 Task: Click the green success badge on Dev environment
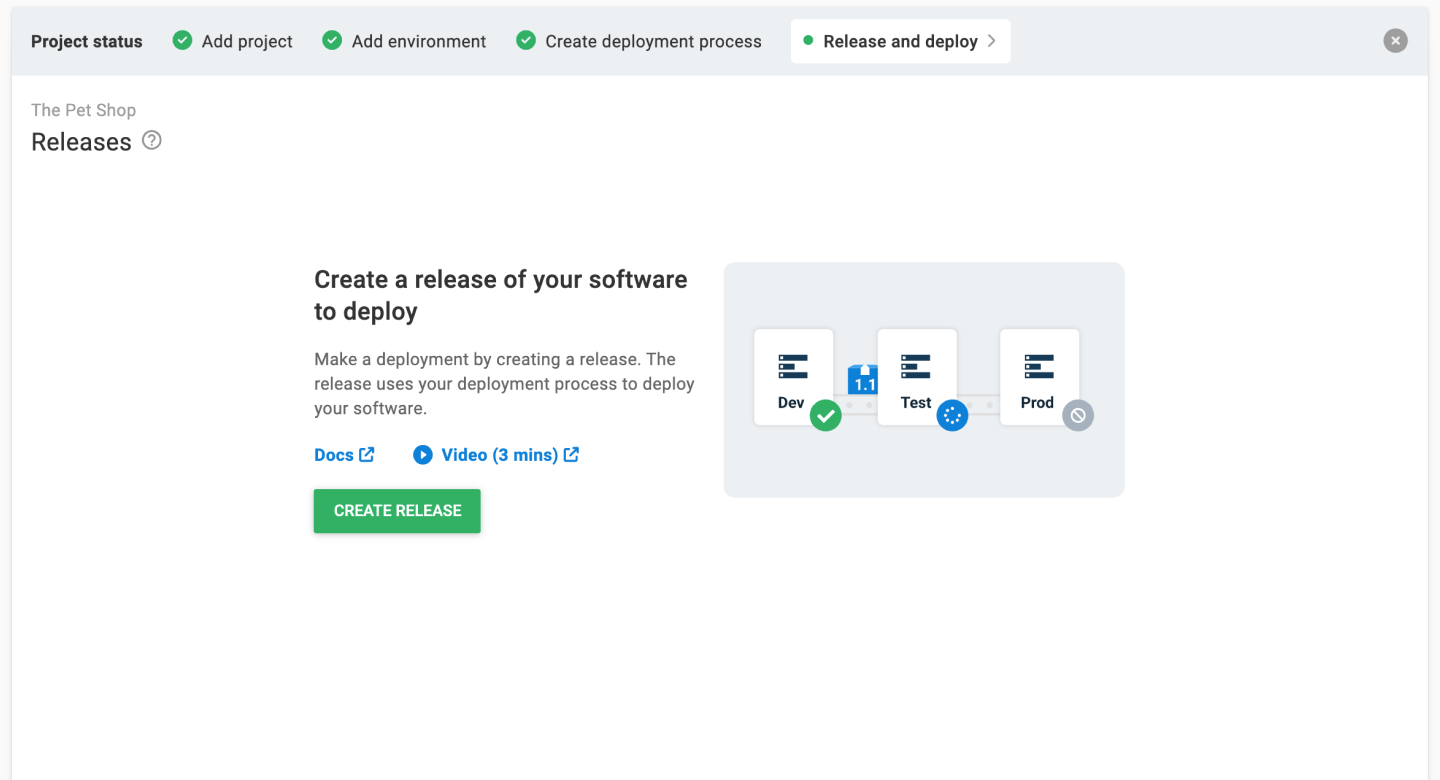(826, 416)
